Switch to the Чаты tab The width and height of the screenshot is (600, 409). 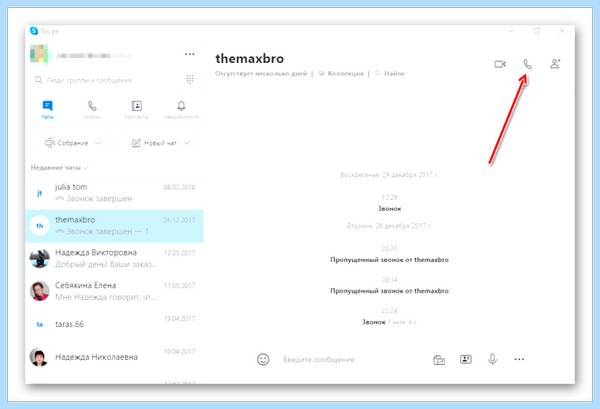click(47, 110)
